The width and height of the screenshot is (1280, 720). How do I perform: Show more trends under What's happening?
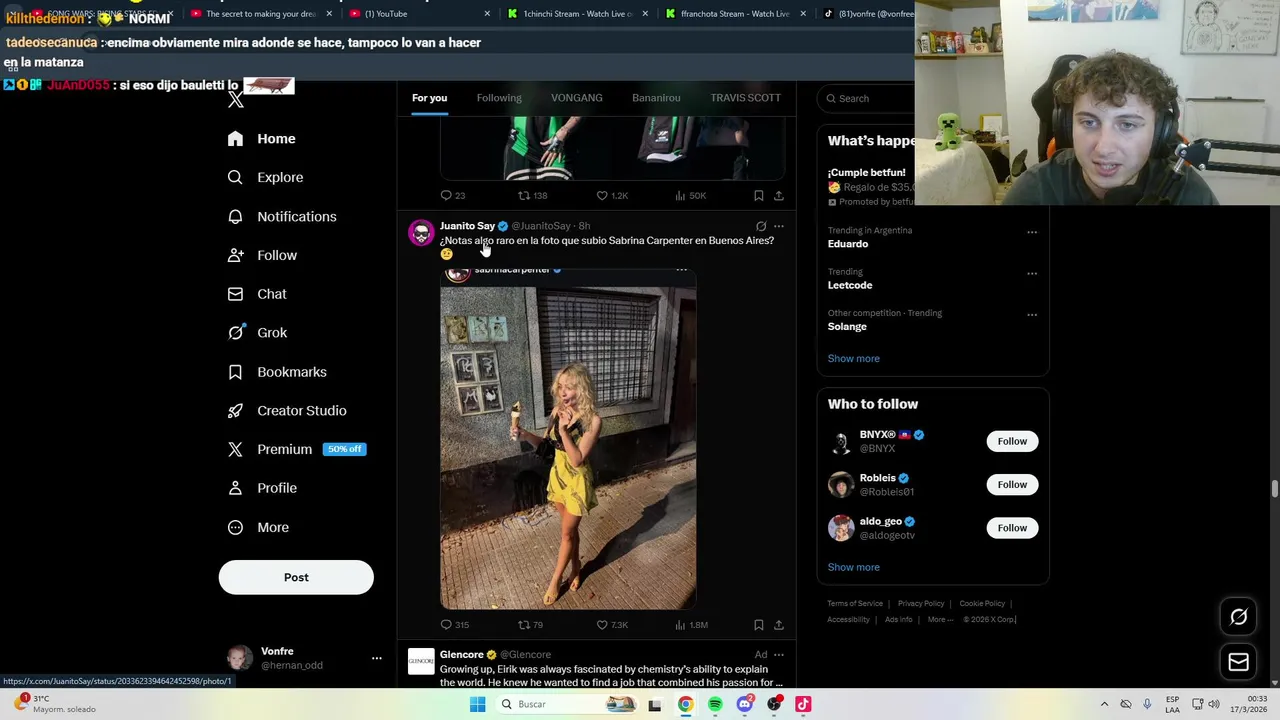point(853,358)
